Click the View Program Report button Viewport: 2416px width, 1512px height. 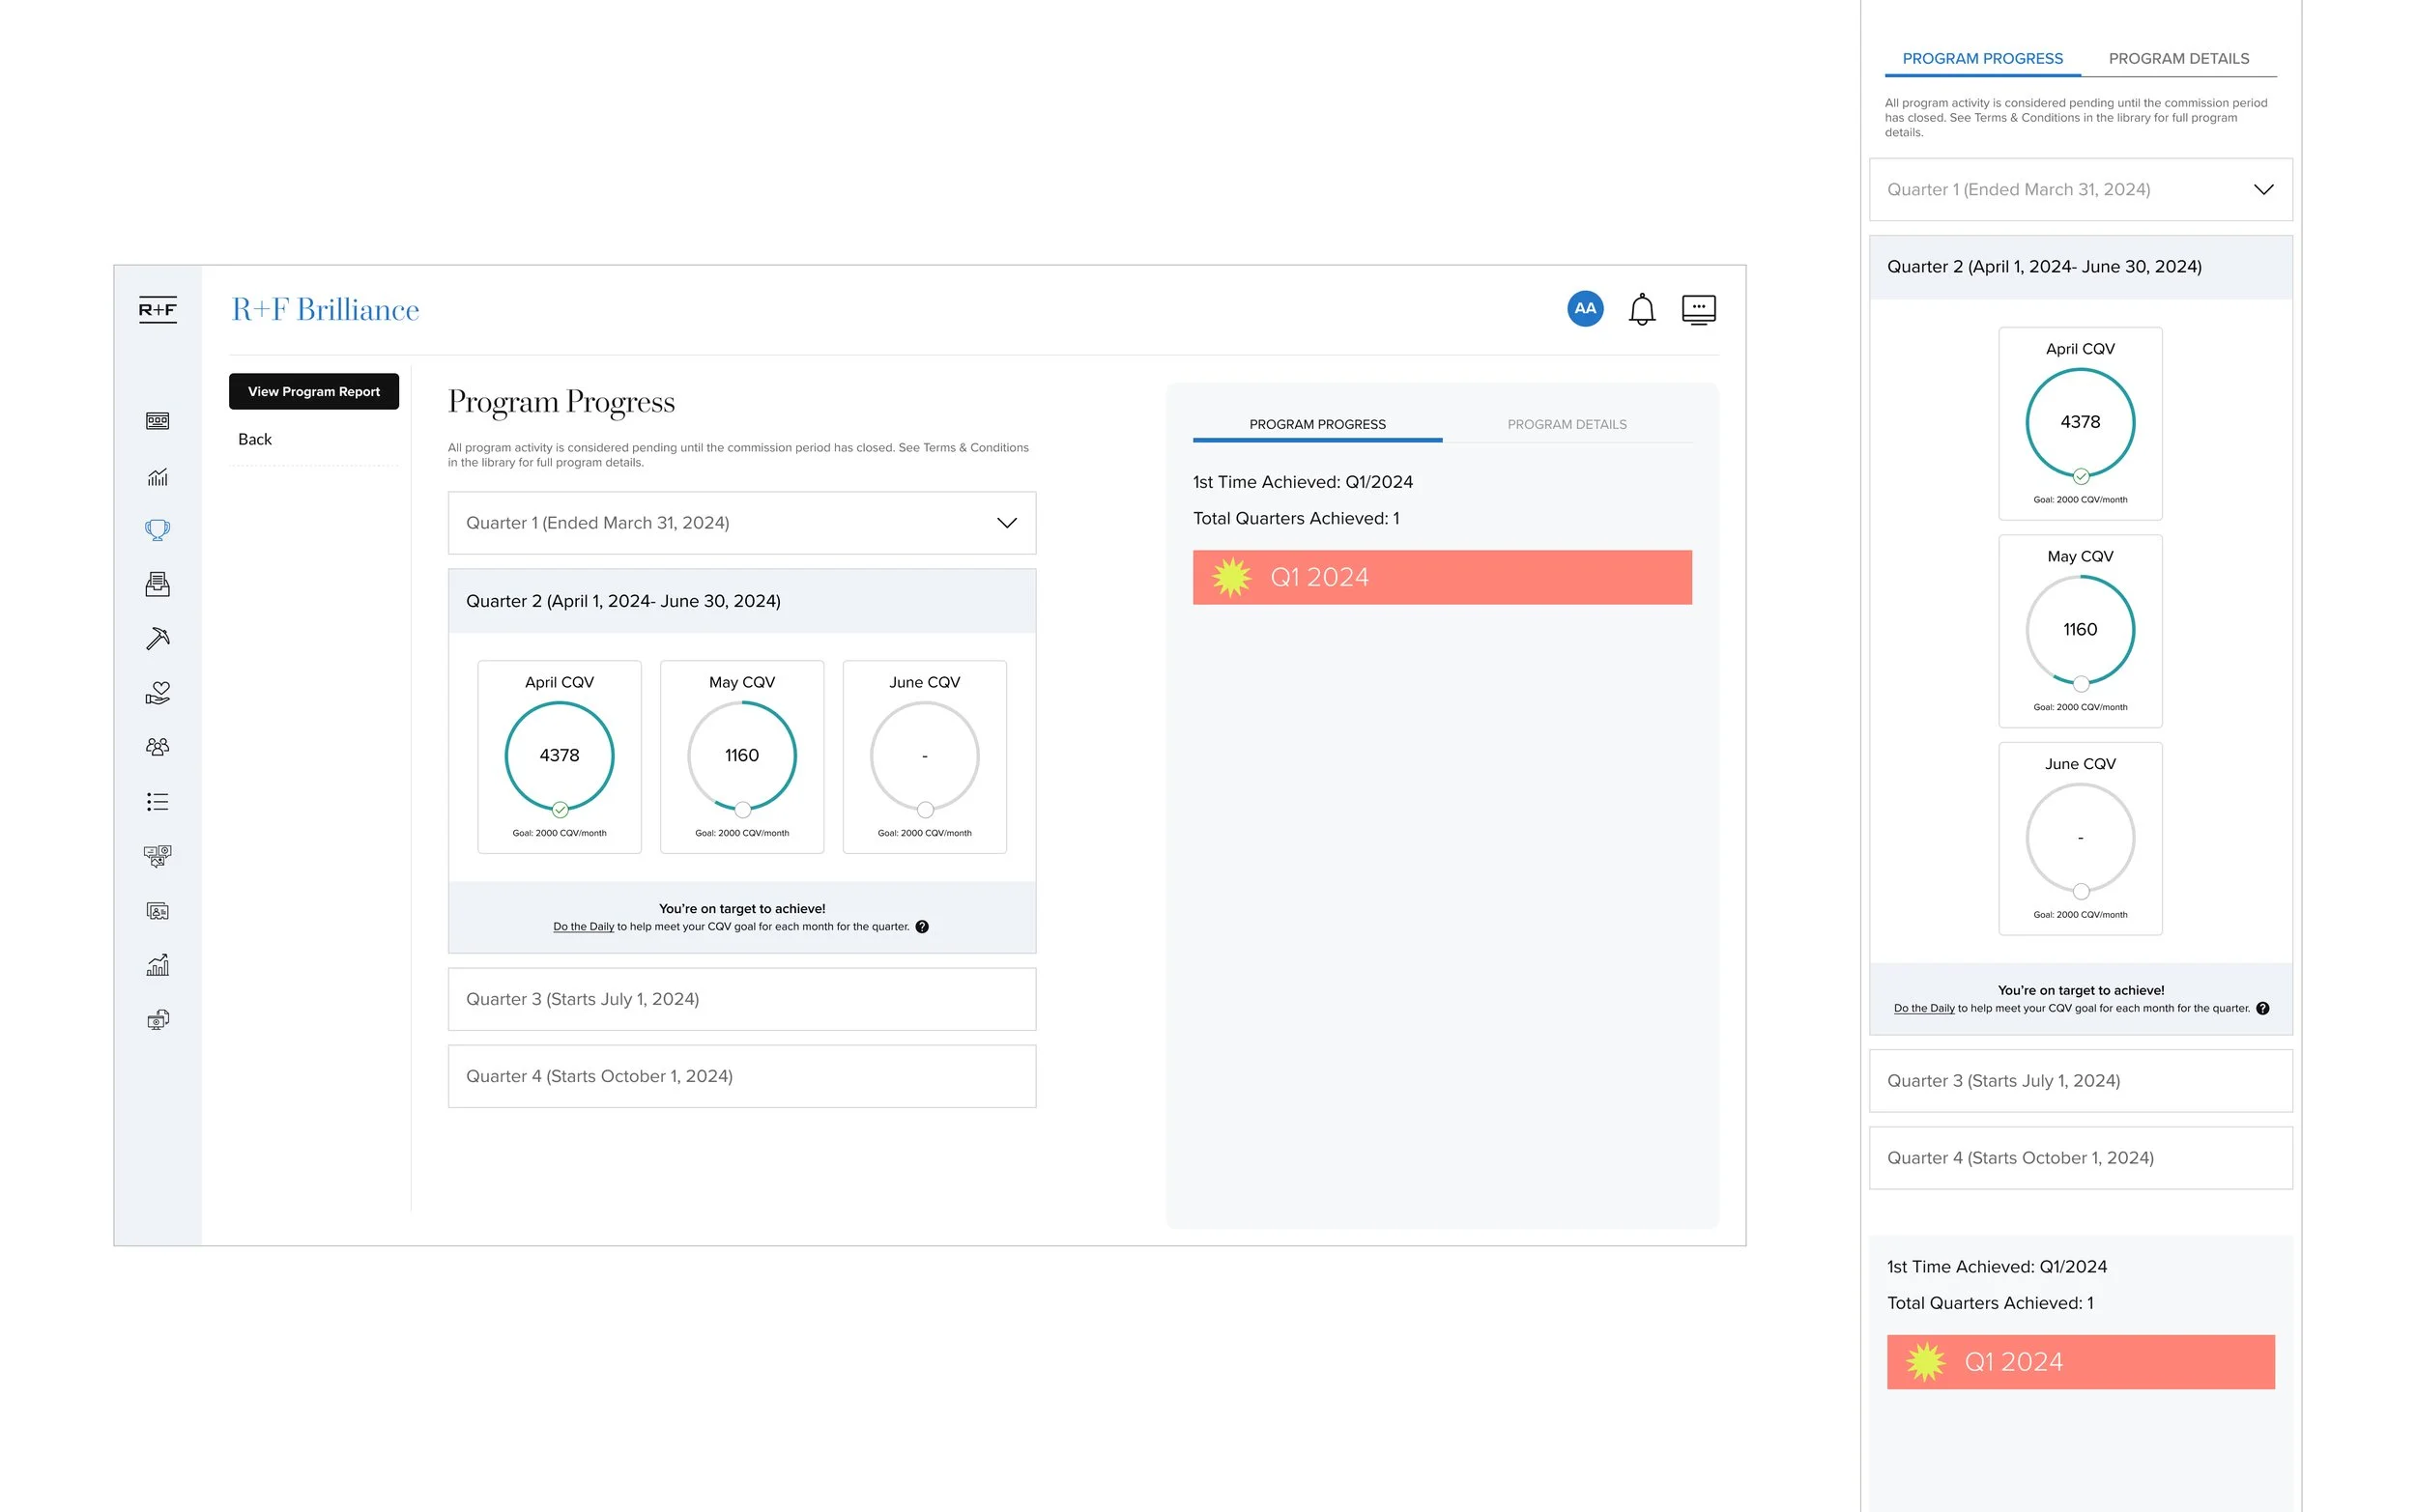pyautogui.click(x=313, y=392)
